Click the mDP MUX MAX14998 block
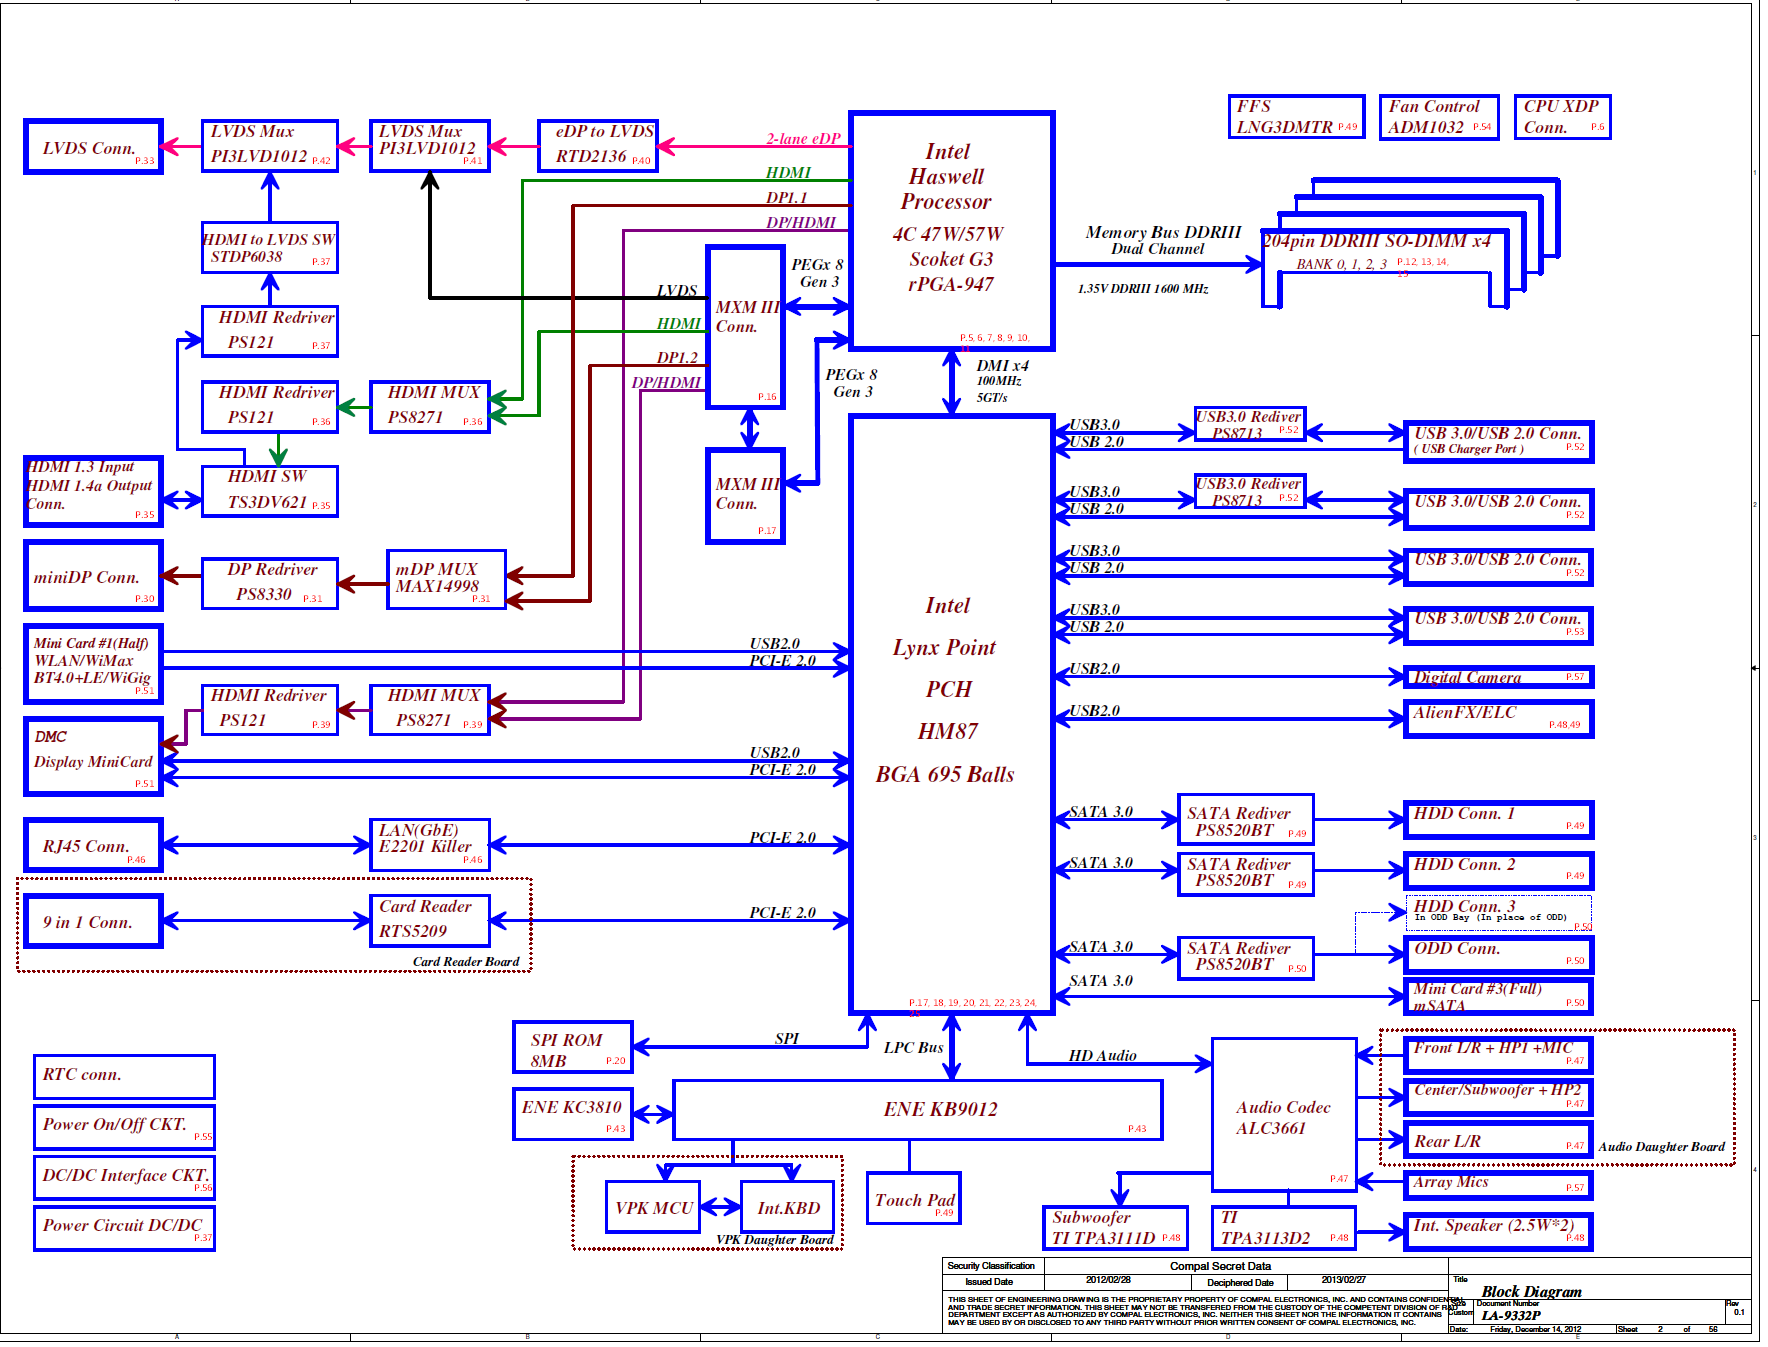 (446, 579)
